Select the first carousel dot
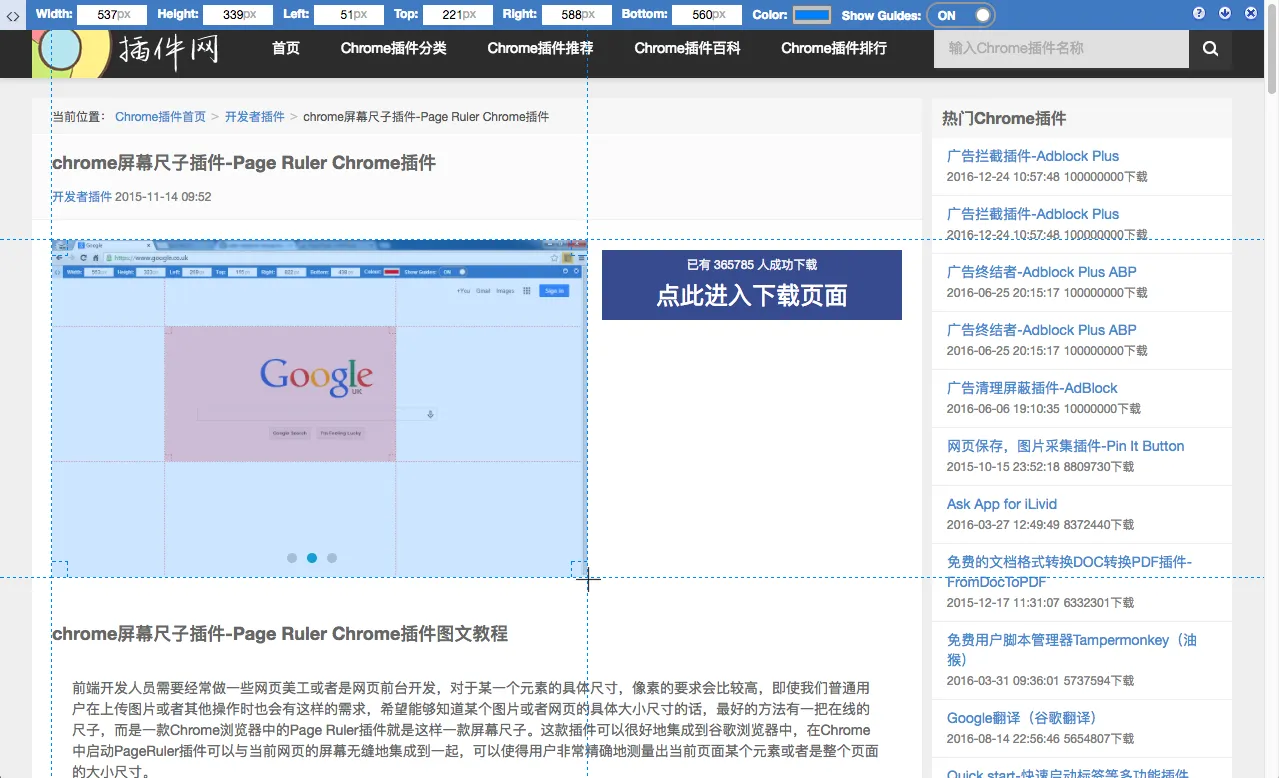This screenshot has height=778, width=1279. click(x=292, y=558)
